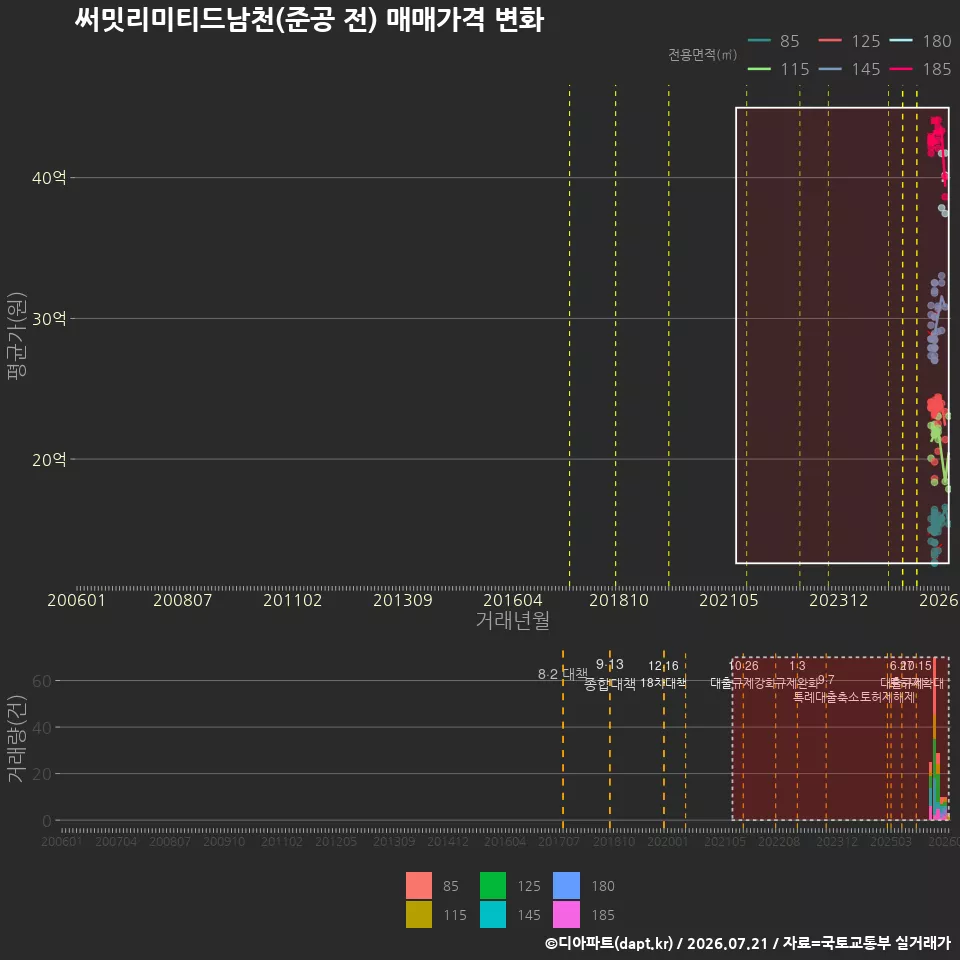This screenshot has width=960, height=960.
Task: Click the 201412 tick label on the volume chart
Action: point(448,842)
